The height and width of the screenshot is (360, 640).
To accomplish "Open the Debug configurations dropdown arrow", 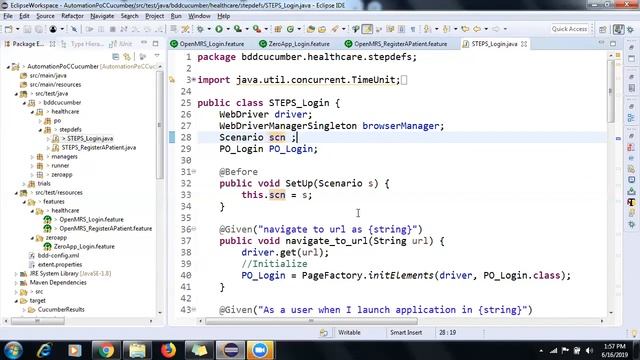I will pyautogui.click(x=209, y=29).
